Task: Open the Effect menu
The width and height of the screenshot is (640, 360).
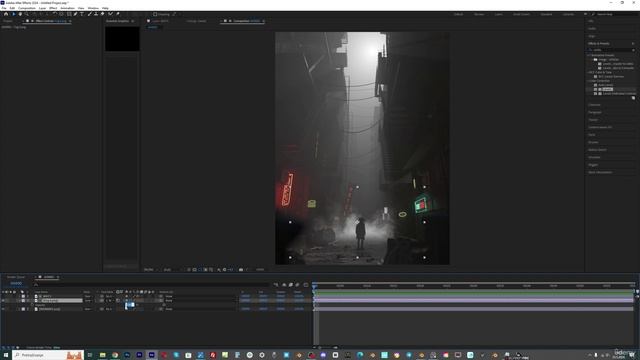Action: point(53,8)
